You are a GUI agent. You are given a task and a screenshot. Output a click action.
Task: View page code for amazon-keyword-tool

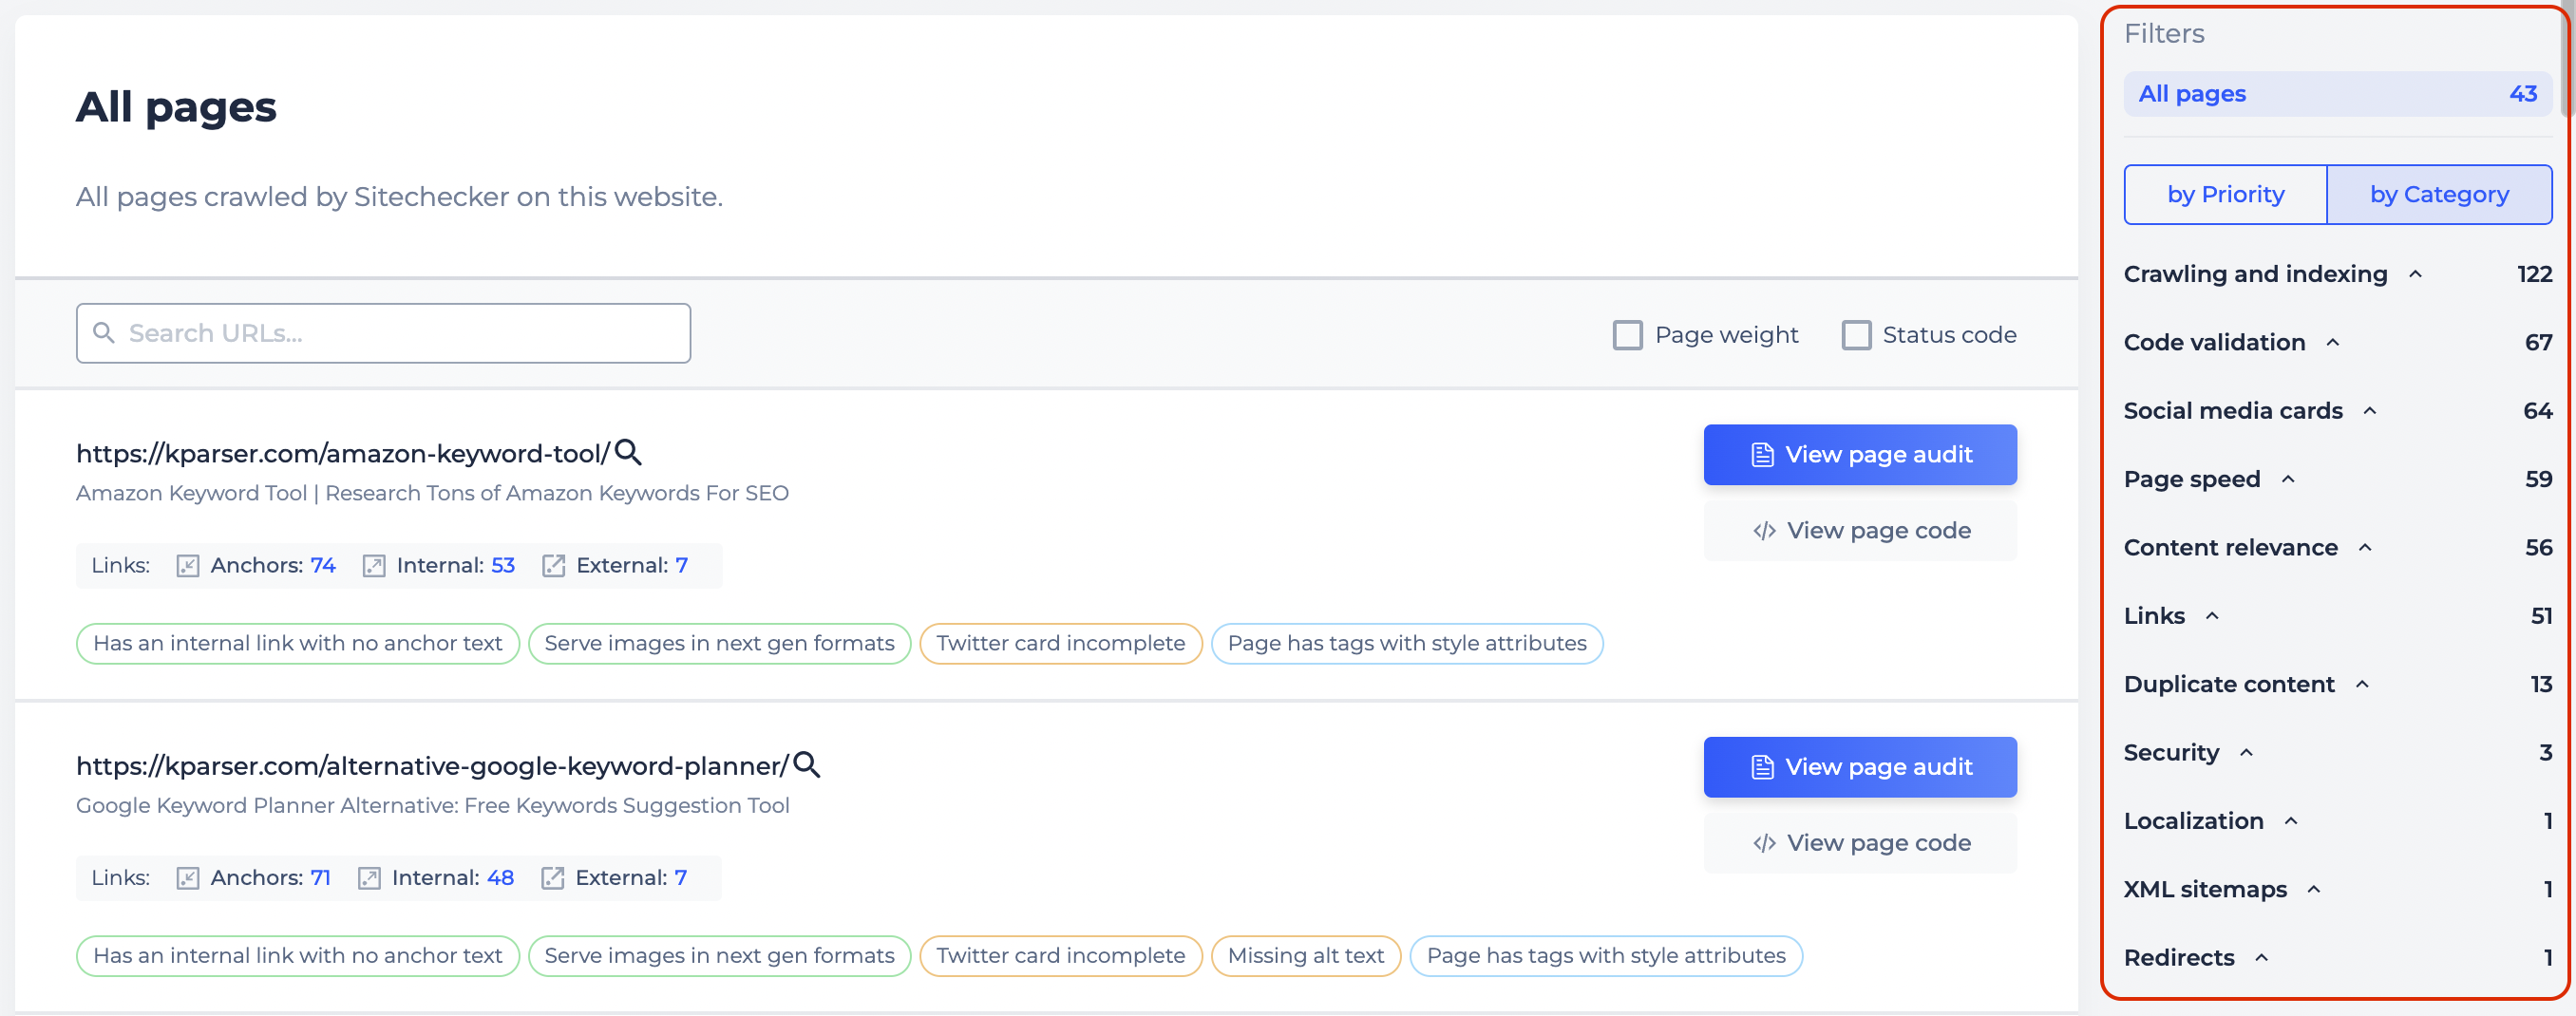tap(1860, 531)
